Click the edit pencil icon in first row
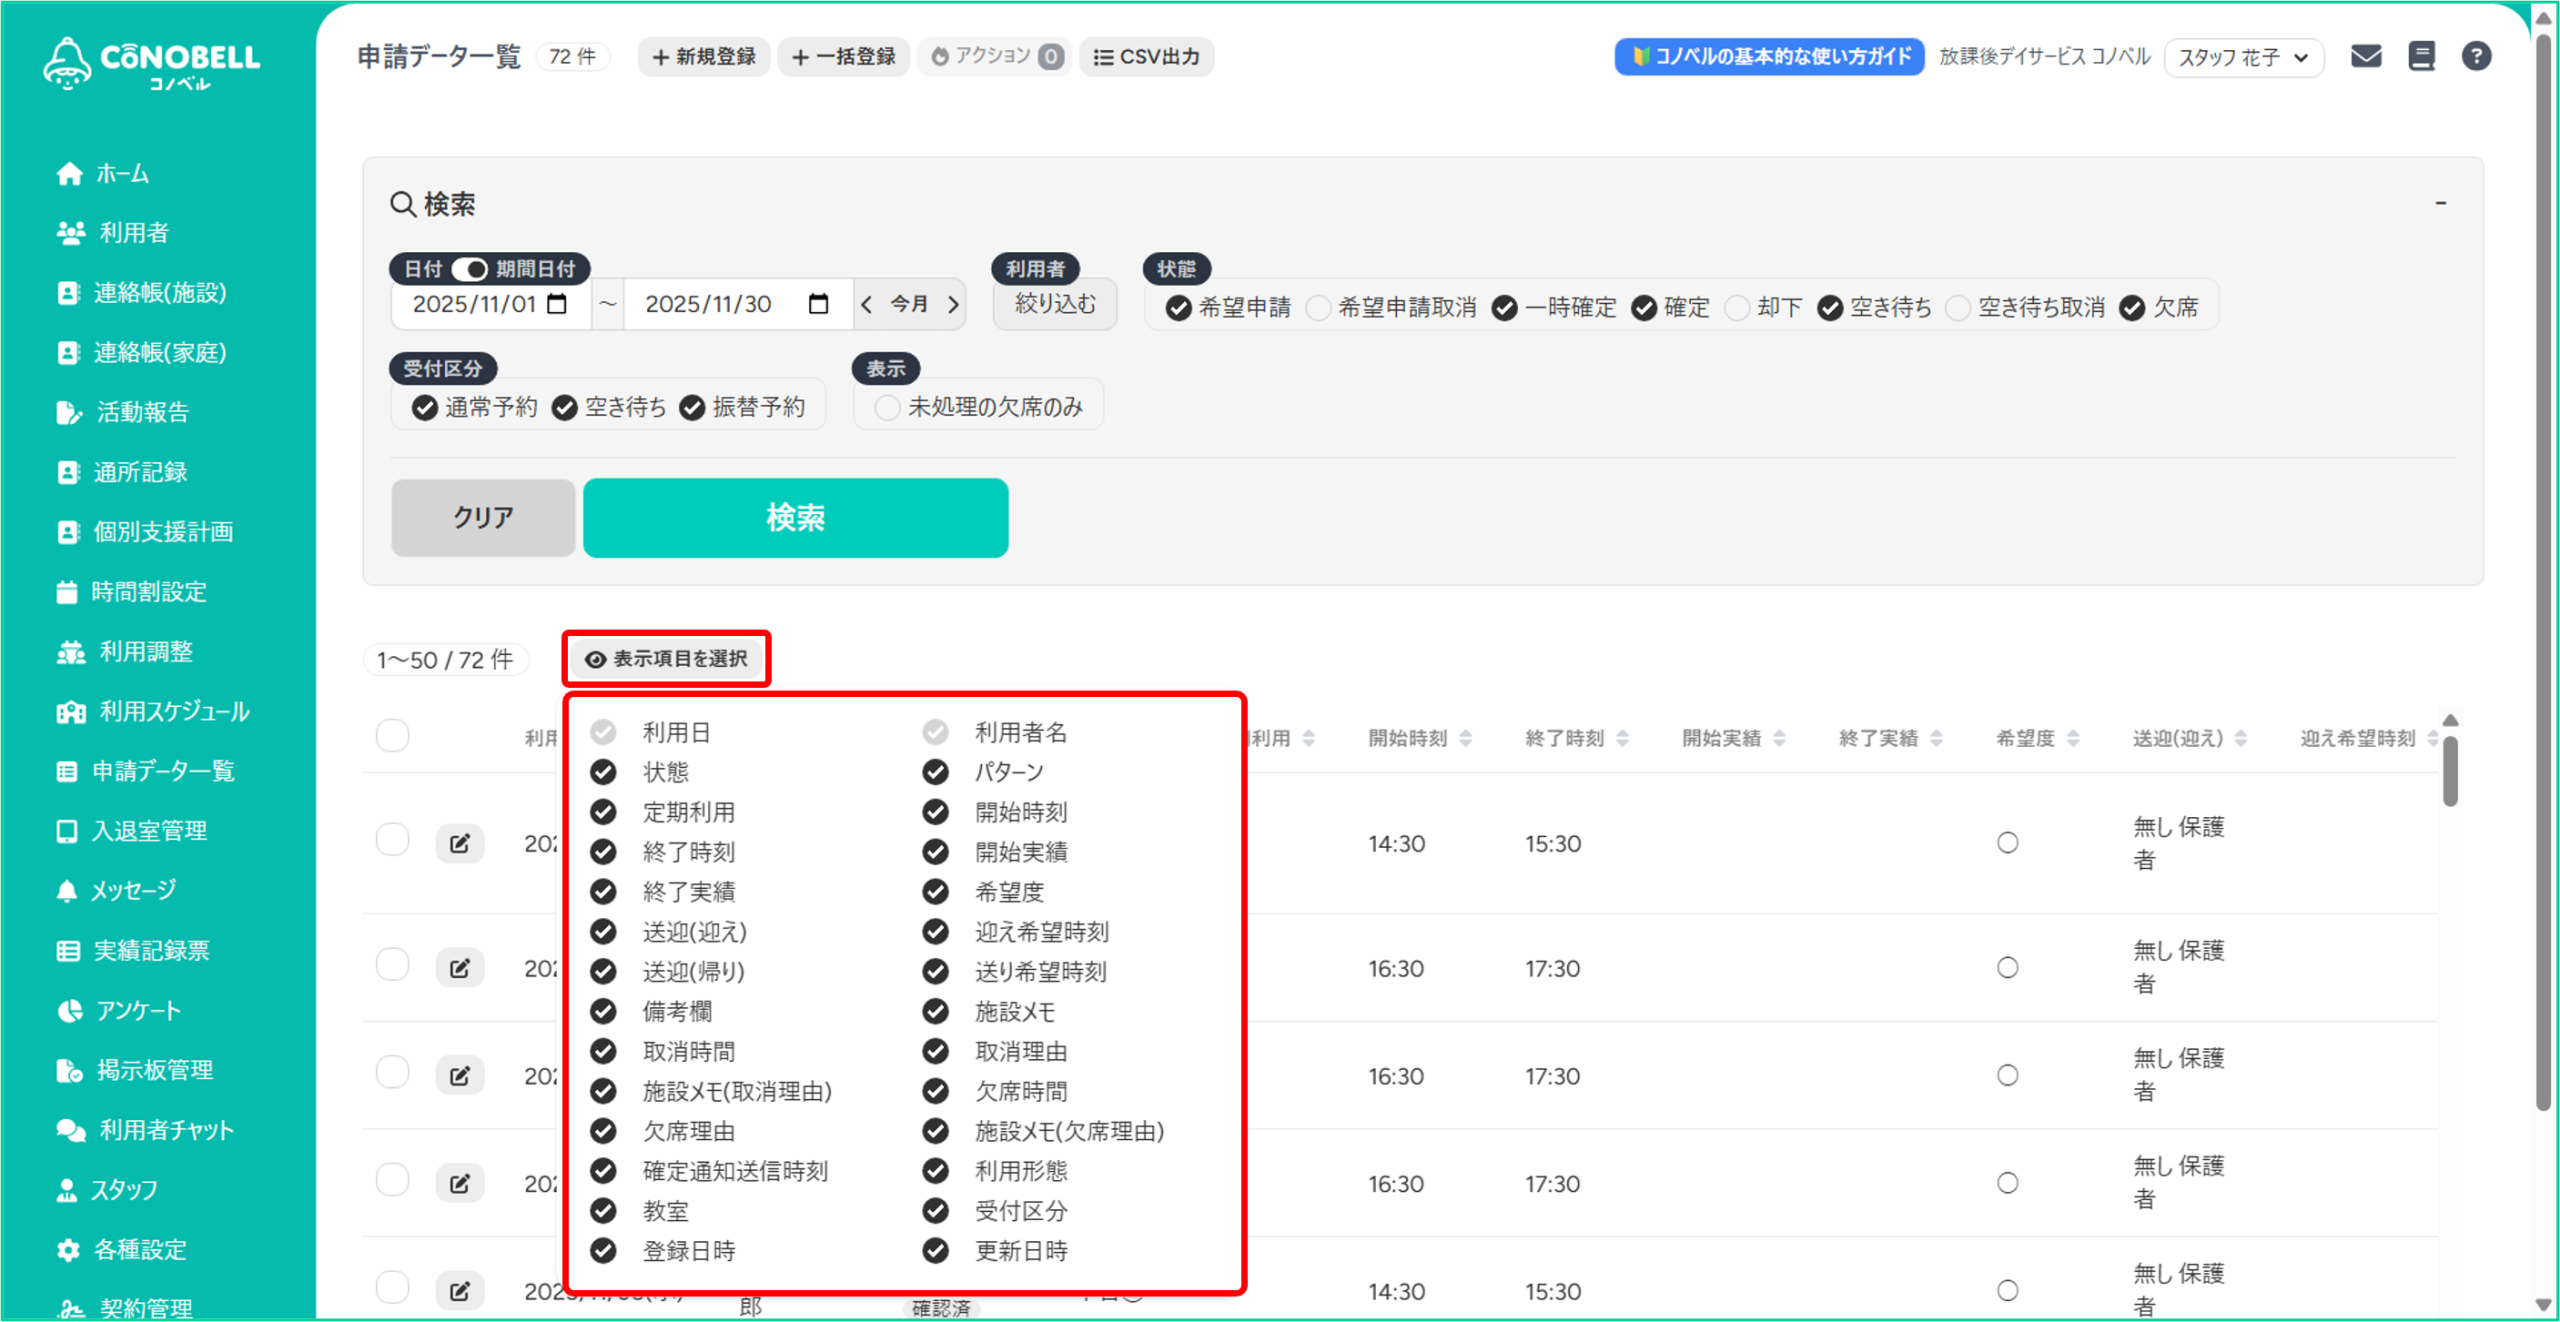This screenshot has height=1322, width=2560. point(459,843)
